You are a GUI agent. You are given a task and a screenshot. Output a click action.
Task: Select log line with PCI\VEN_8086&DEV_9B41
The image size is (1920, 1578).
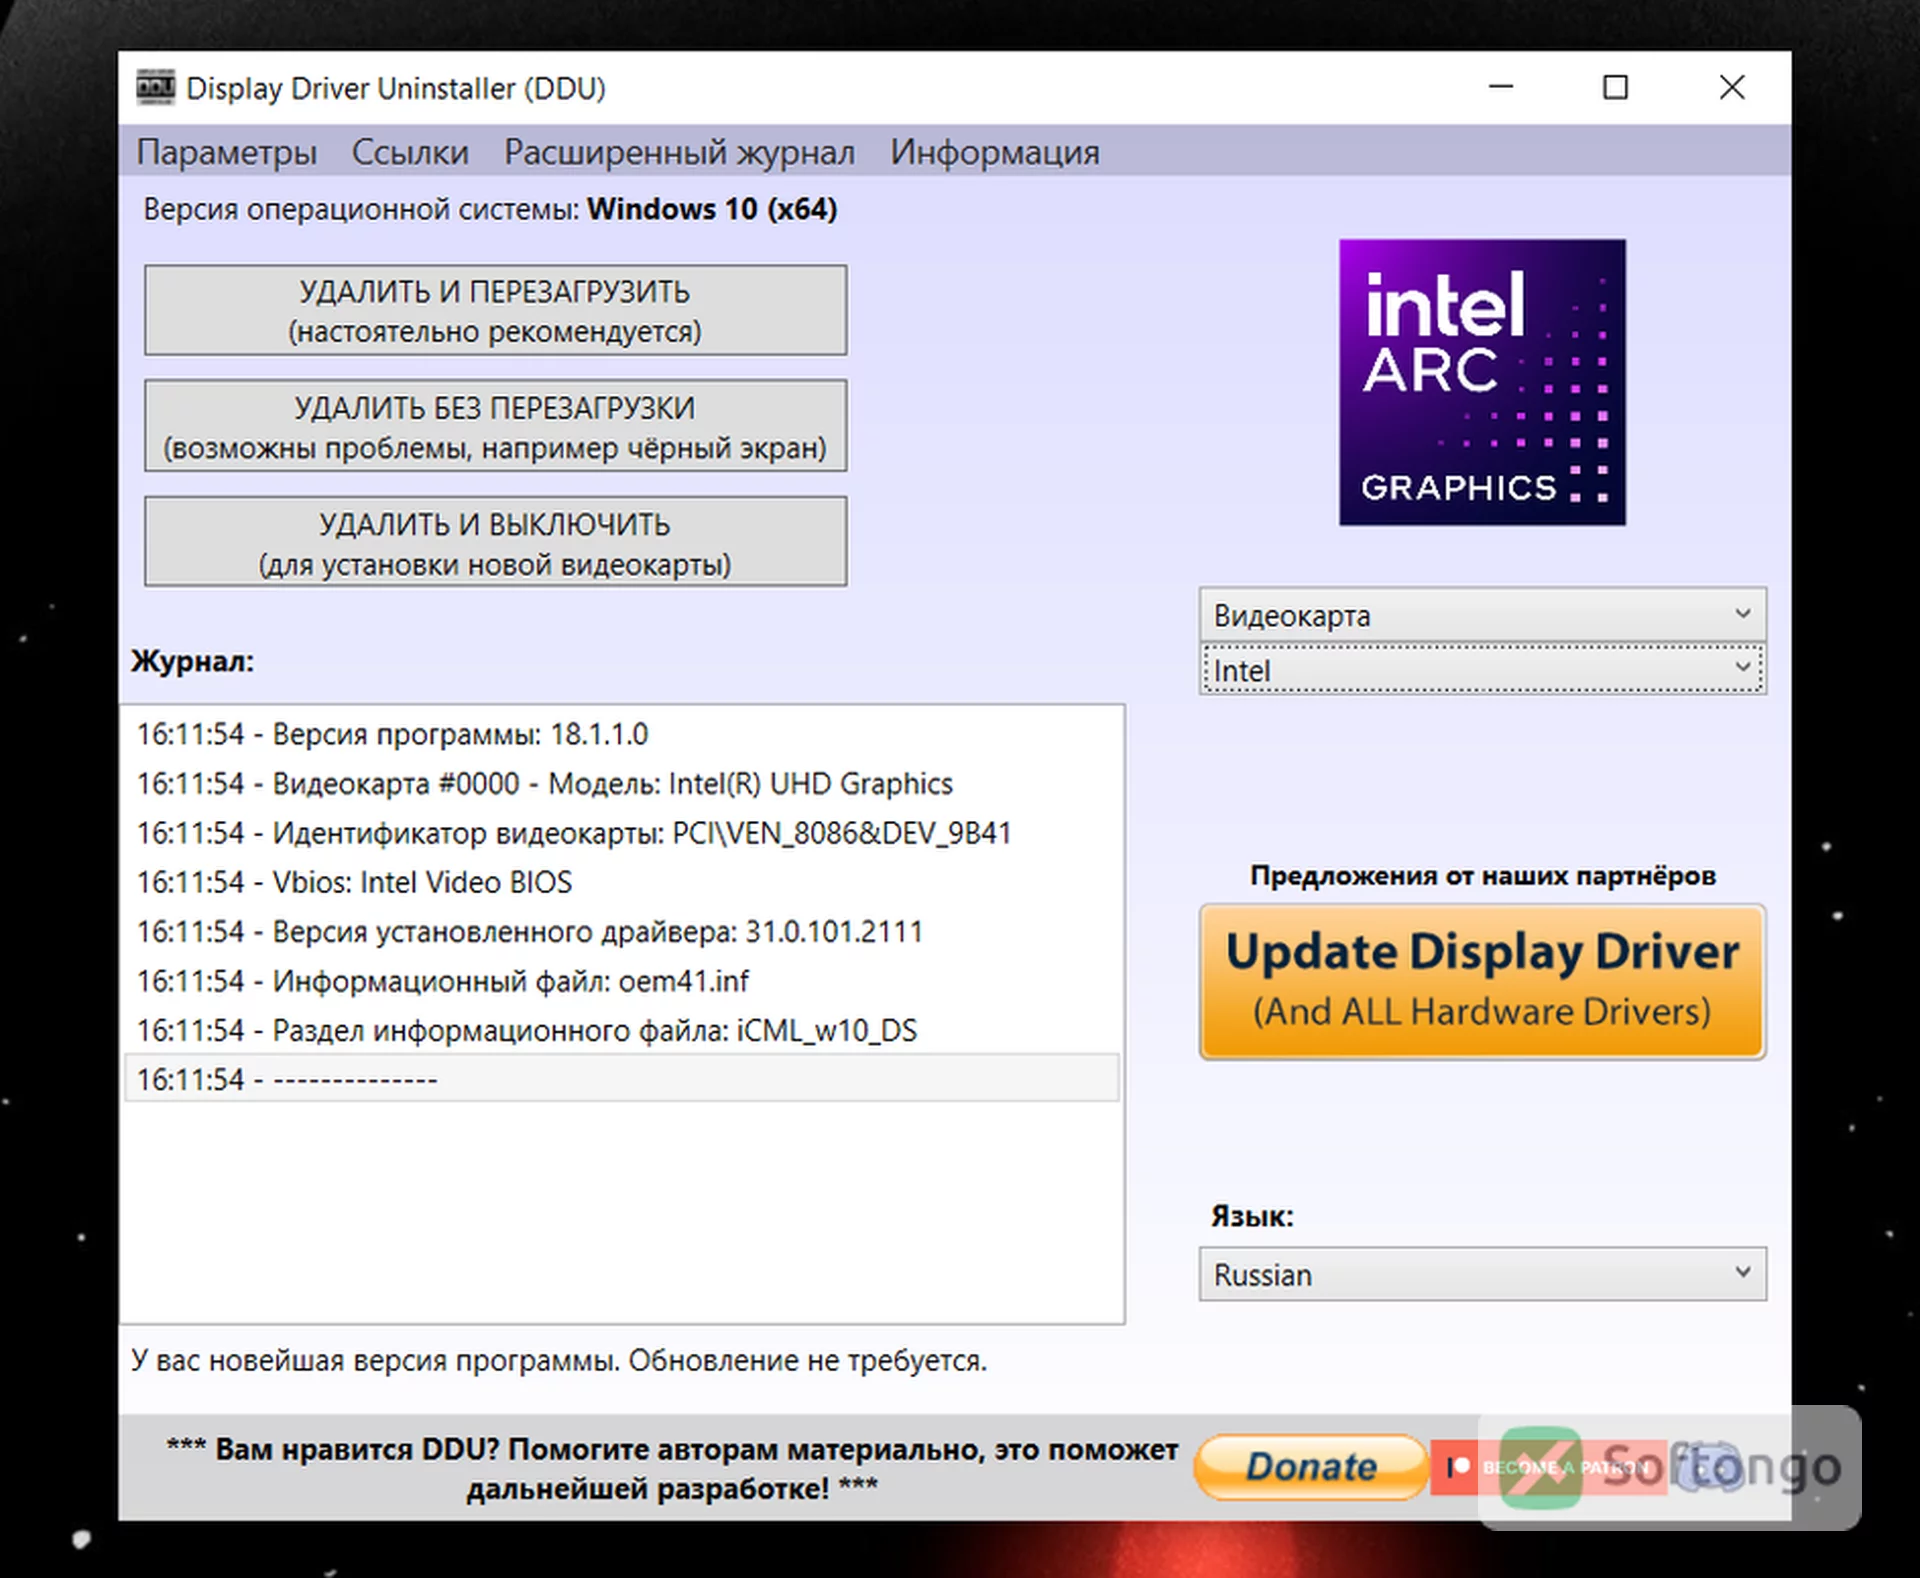[x=621, y=833]
